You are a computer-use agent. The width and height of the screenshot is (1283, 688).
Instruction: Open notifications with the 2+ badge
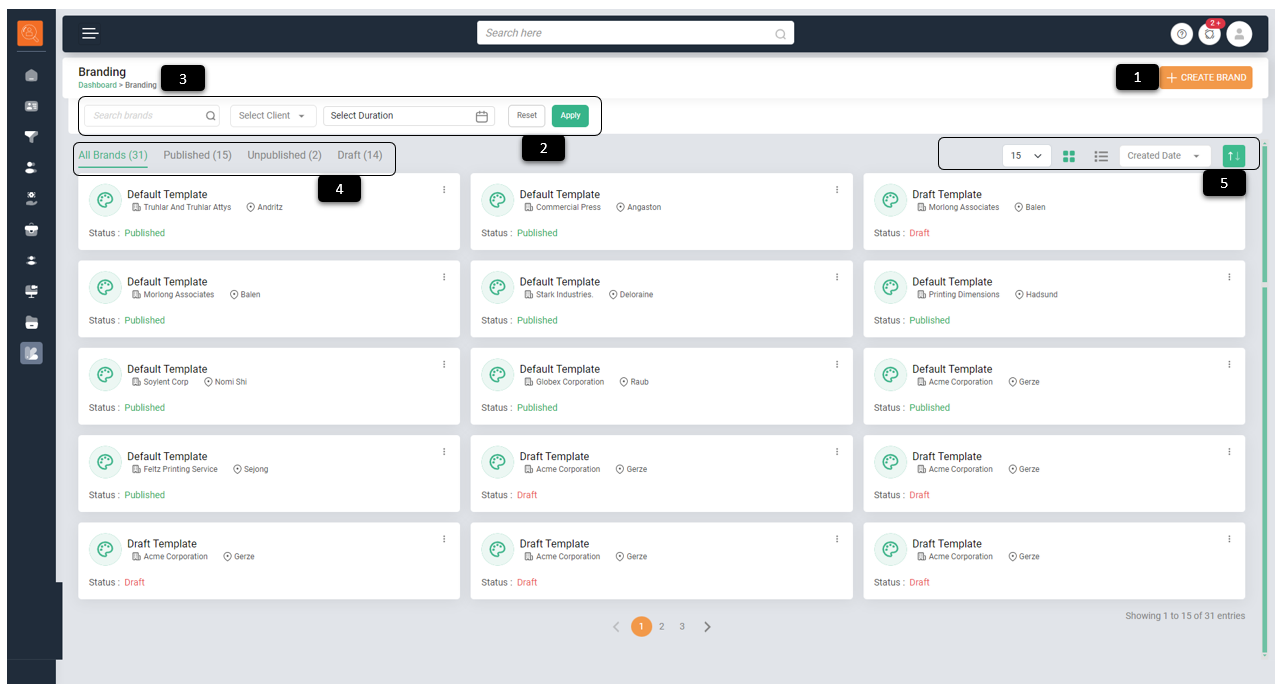(x=1210, y=34)
